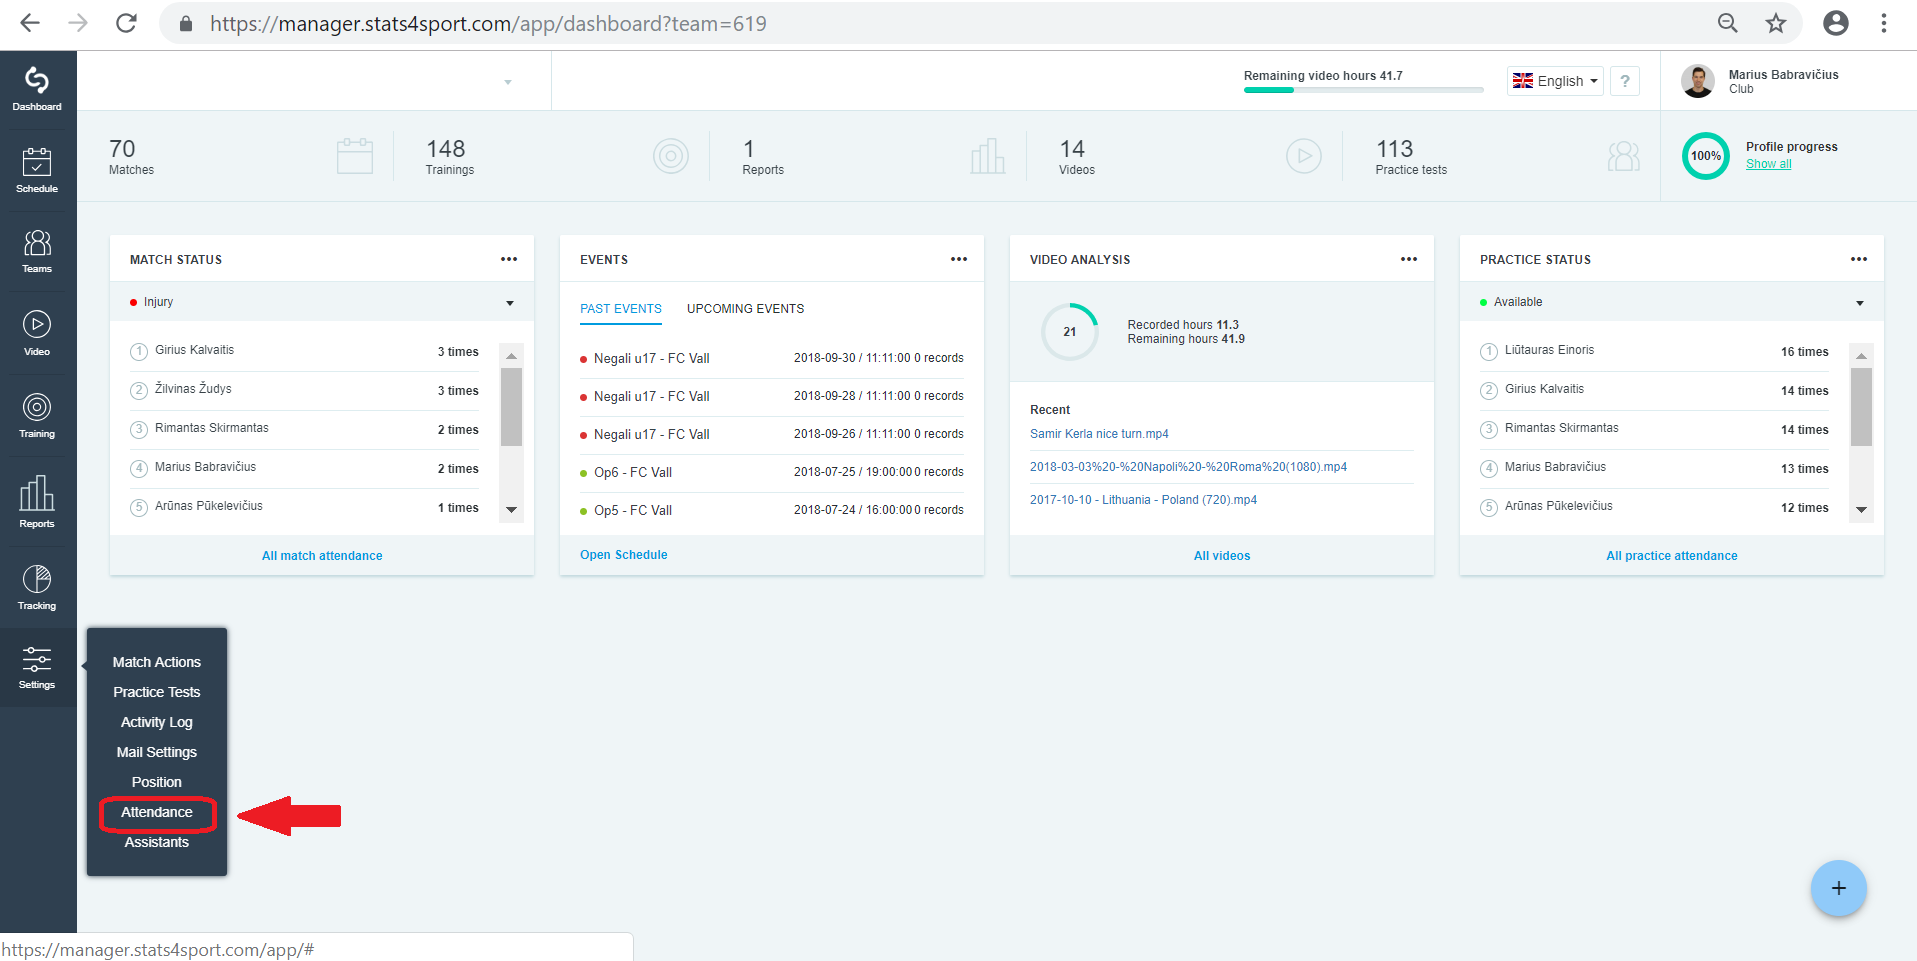Open Mail Settings from Settings menu

pyautogui.click(x=157, y=752)
